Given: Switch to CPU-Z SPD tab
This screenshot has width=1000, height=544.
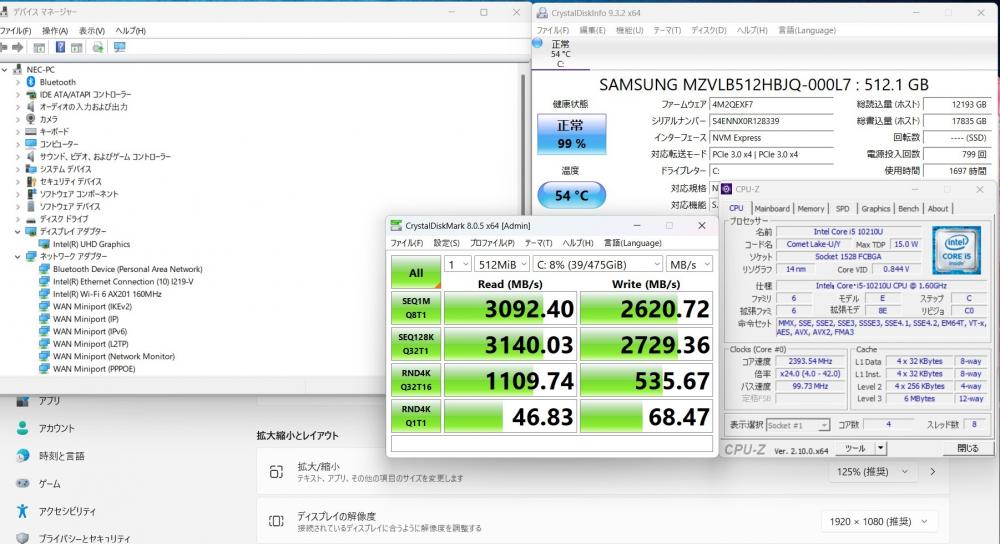Looking at the screenshot, I should click(x=842, y=209).
